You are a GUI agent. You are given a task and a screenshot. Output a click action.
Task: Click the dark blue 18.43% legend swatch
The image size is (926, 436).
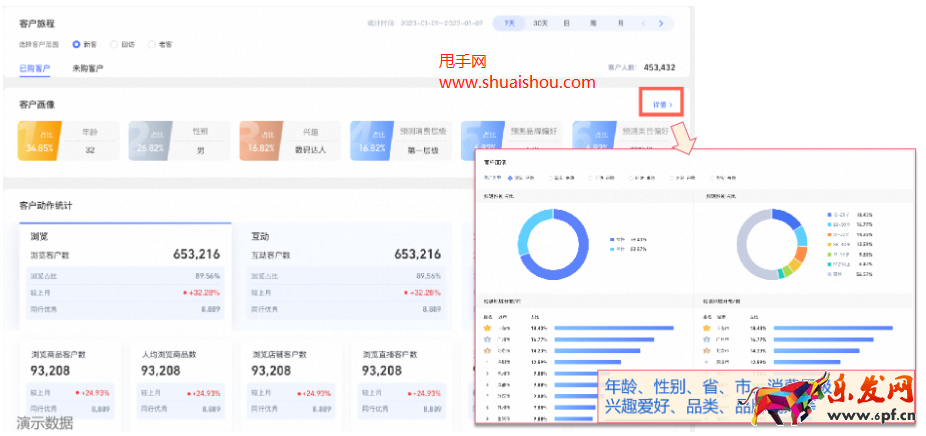click(x=830, y=215)
